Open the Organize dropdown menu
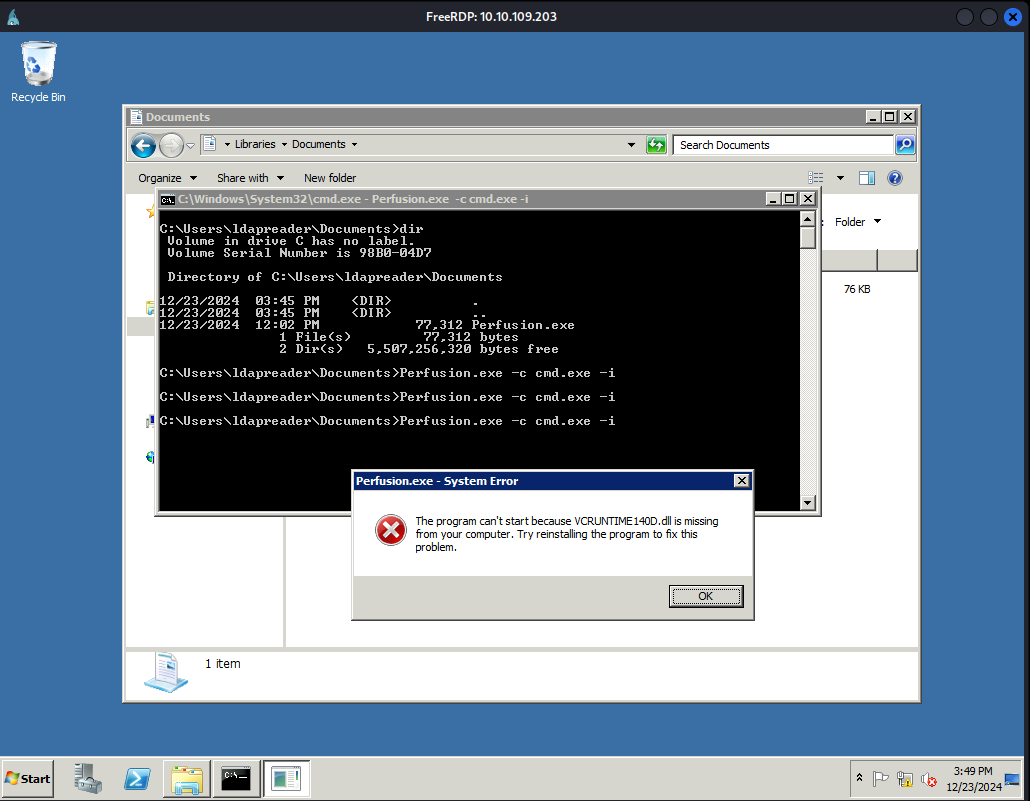The height and width of the screenshot is (801, 1030). coord(166,178)
